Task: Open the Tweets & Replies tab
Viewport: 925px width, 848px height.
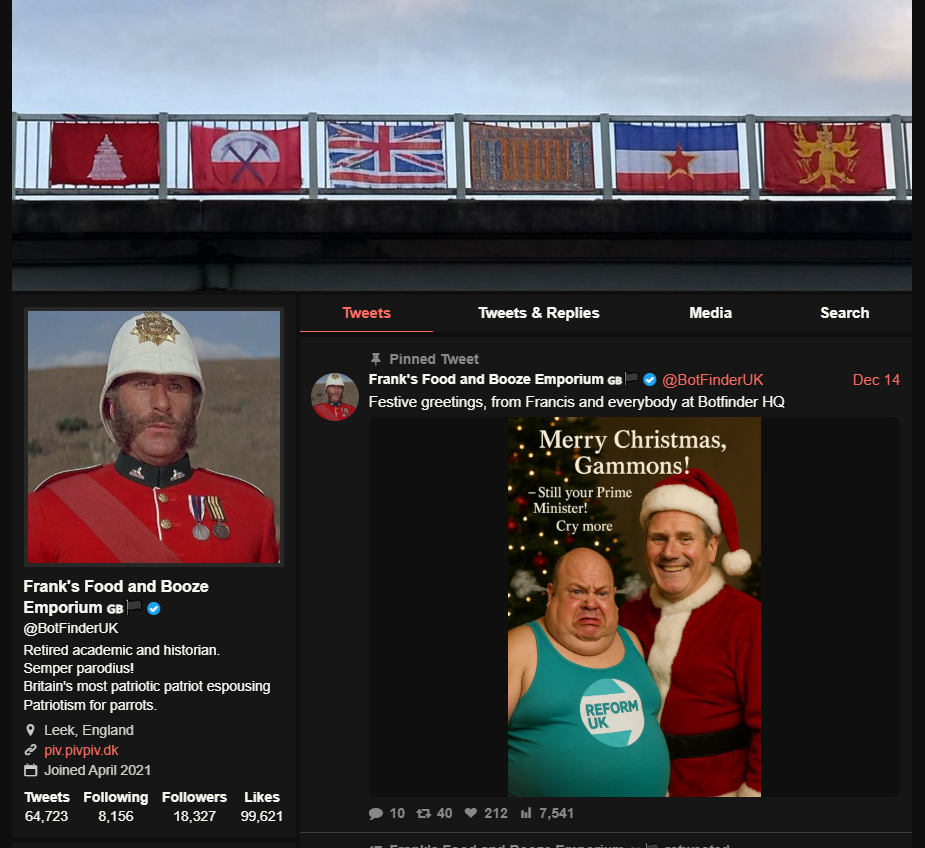Action: (539, 313)
